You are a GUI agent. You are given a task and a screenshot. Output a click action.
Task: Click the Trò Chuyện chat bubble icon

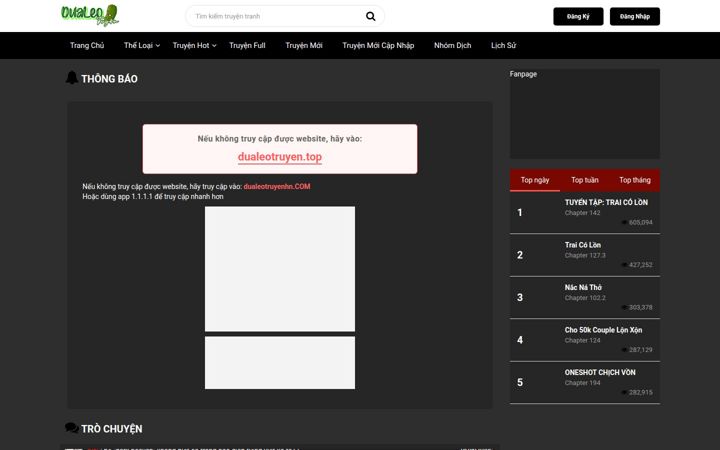72,428
